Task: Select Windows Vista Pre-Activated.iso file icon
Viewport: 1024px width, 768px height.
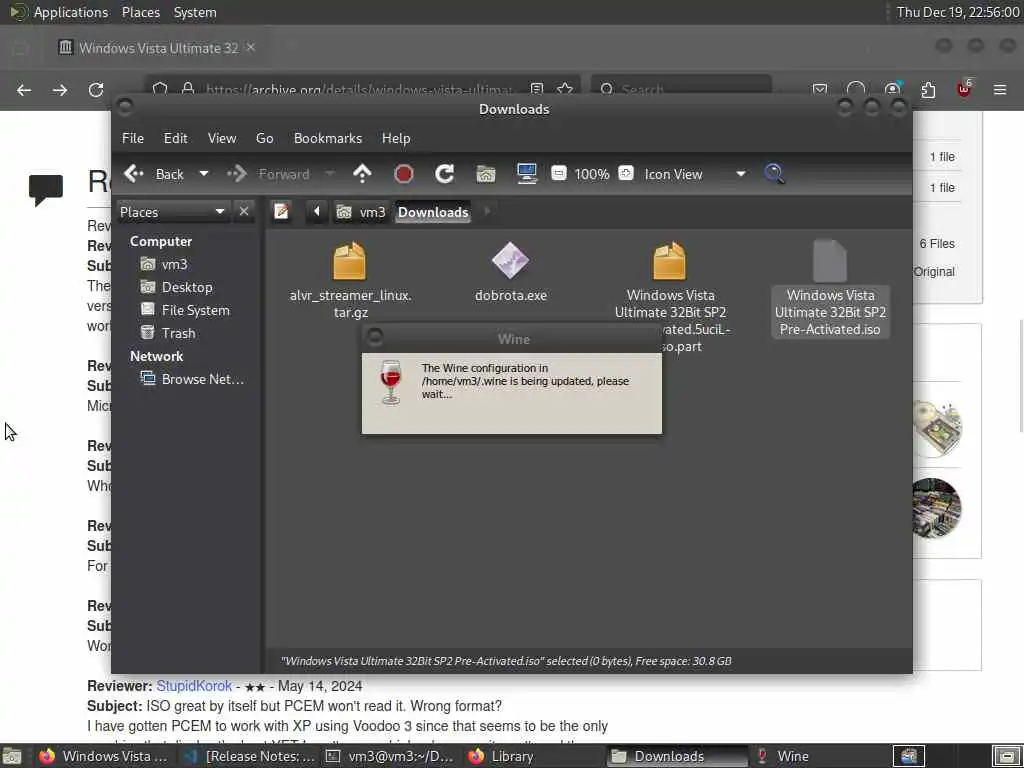Action: pos(830,261)
